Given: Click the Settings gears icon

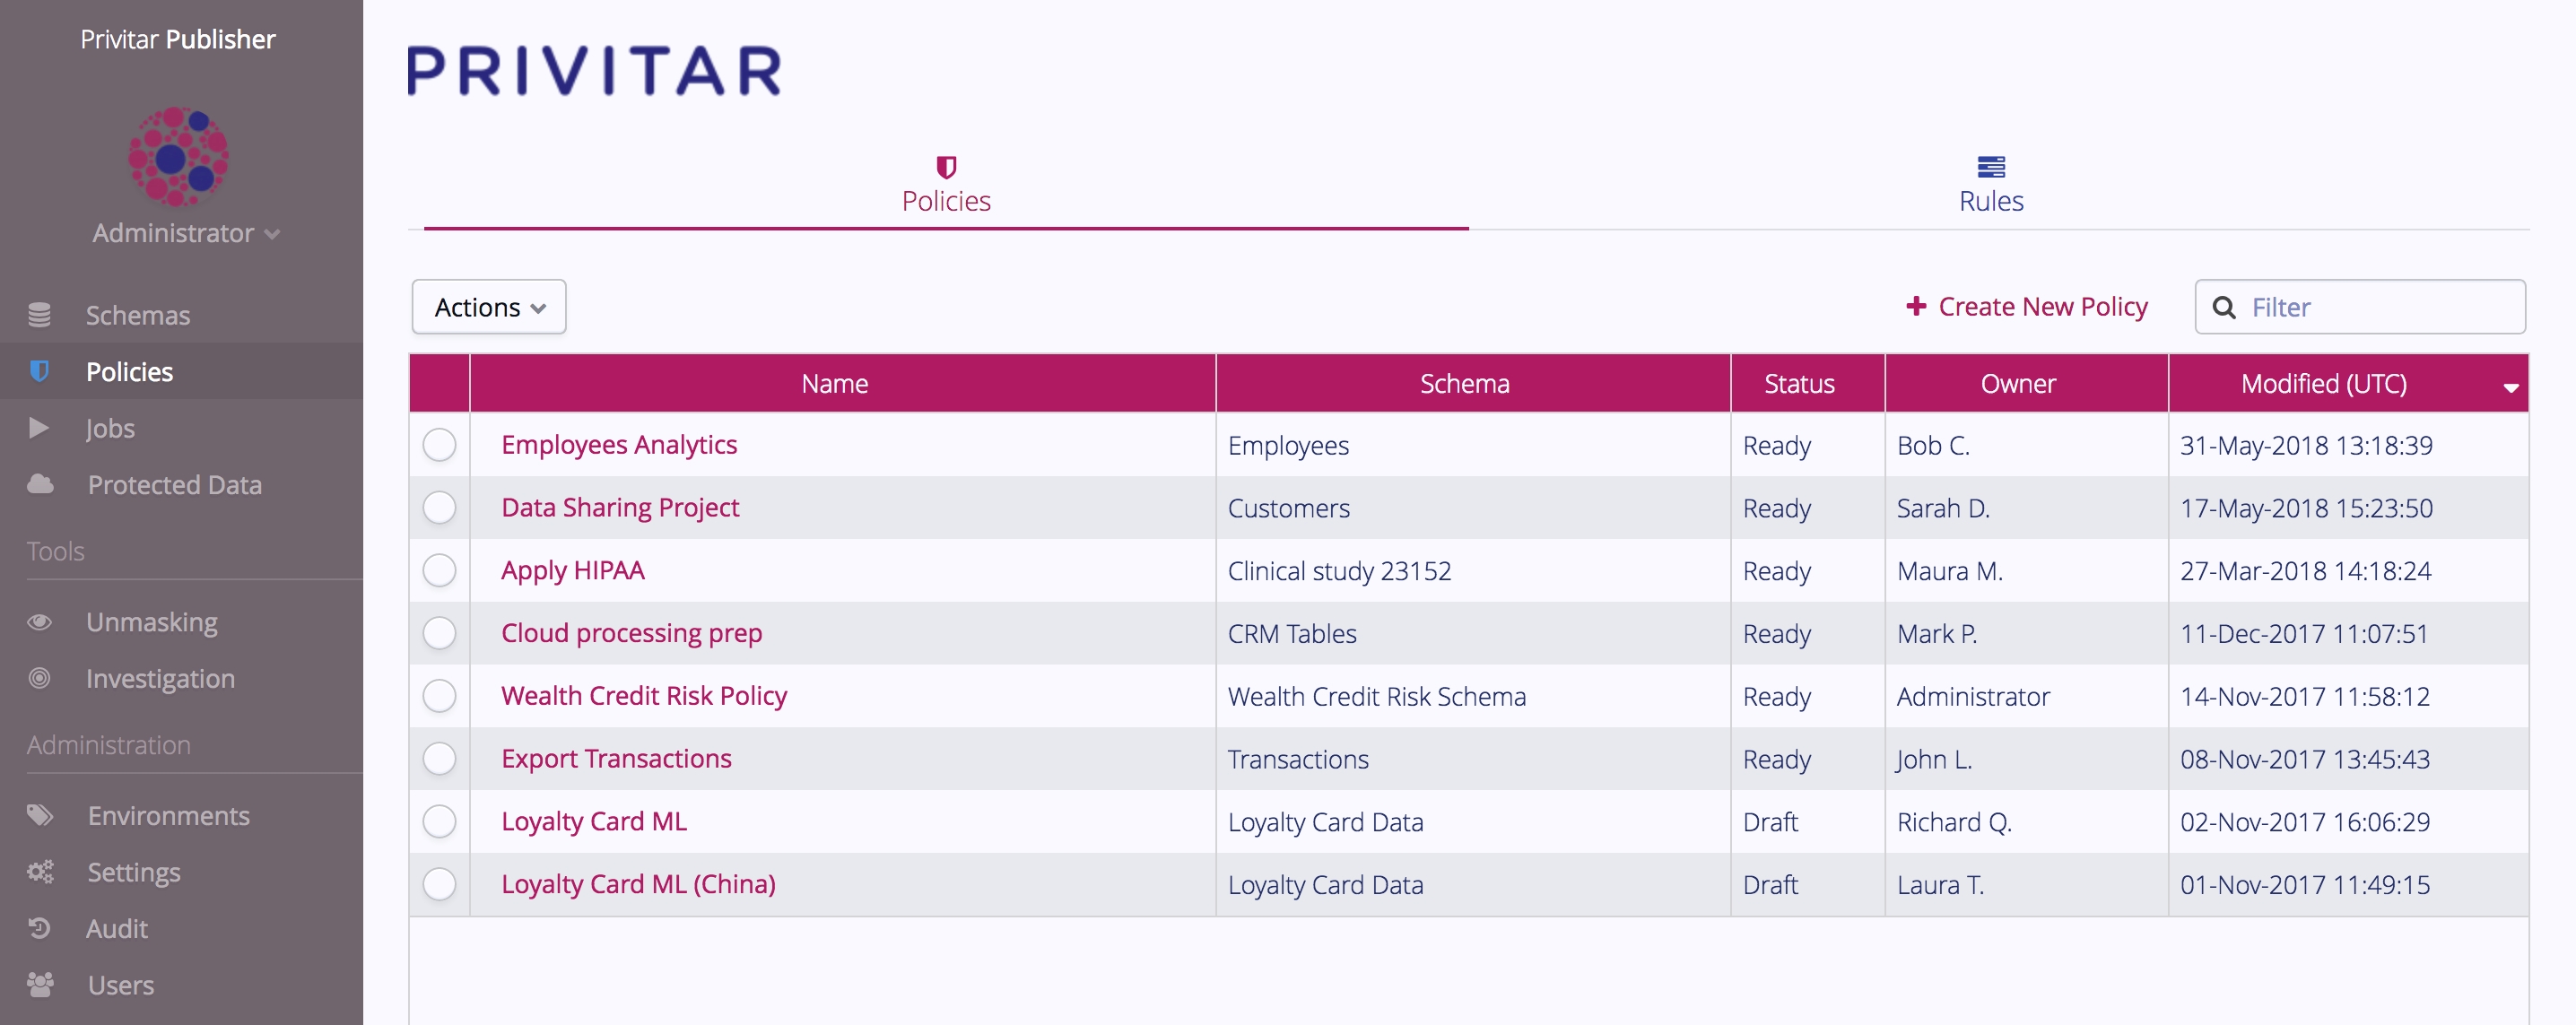Looking at the screenshot, I should (40, 871).
